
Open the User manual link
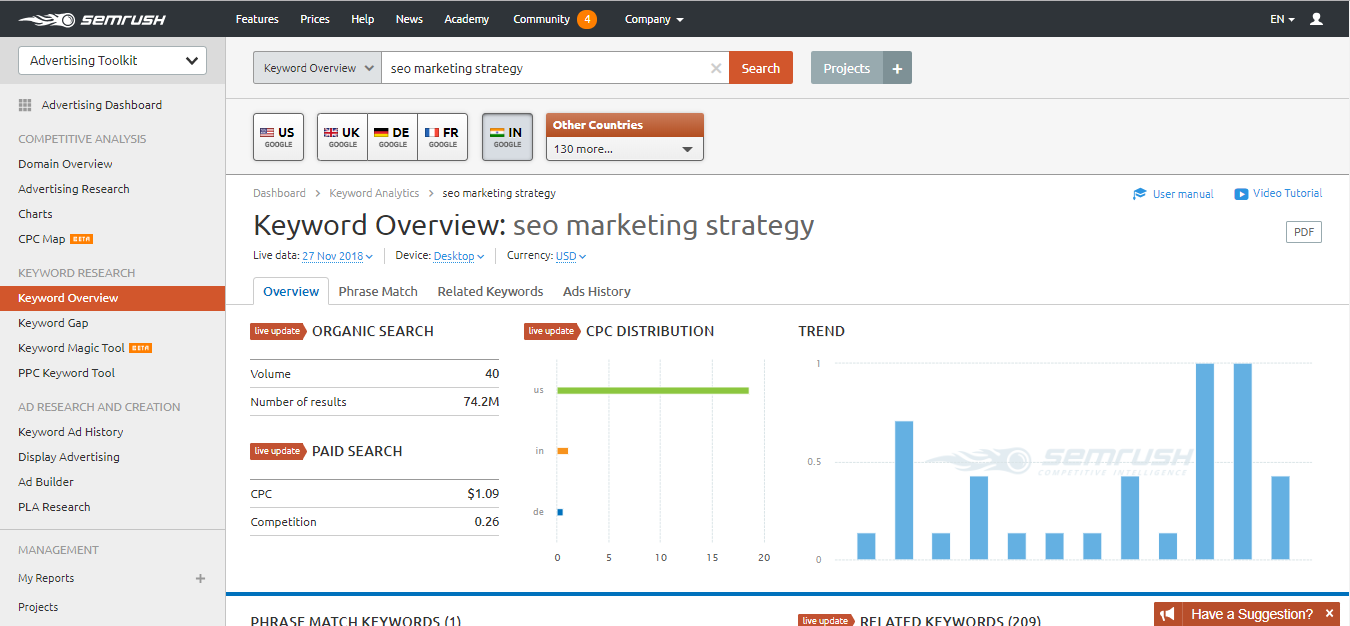point(1183,194)
